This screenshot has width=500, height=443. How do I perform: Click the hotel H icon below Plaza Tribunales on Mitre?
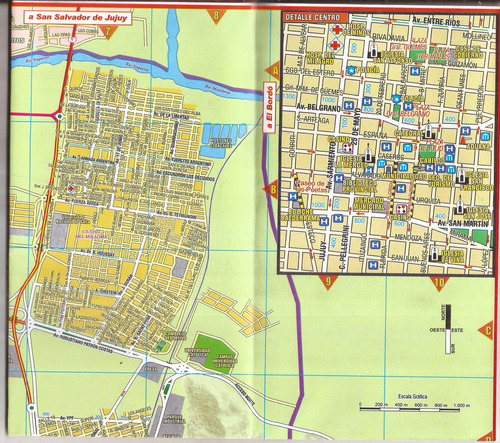415,71
